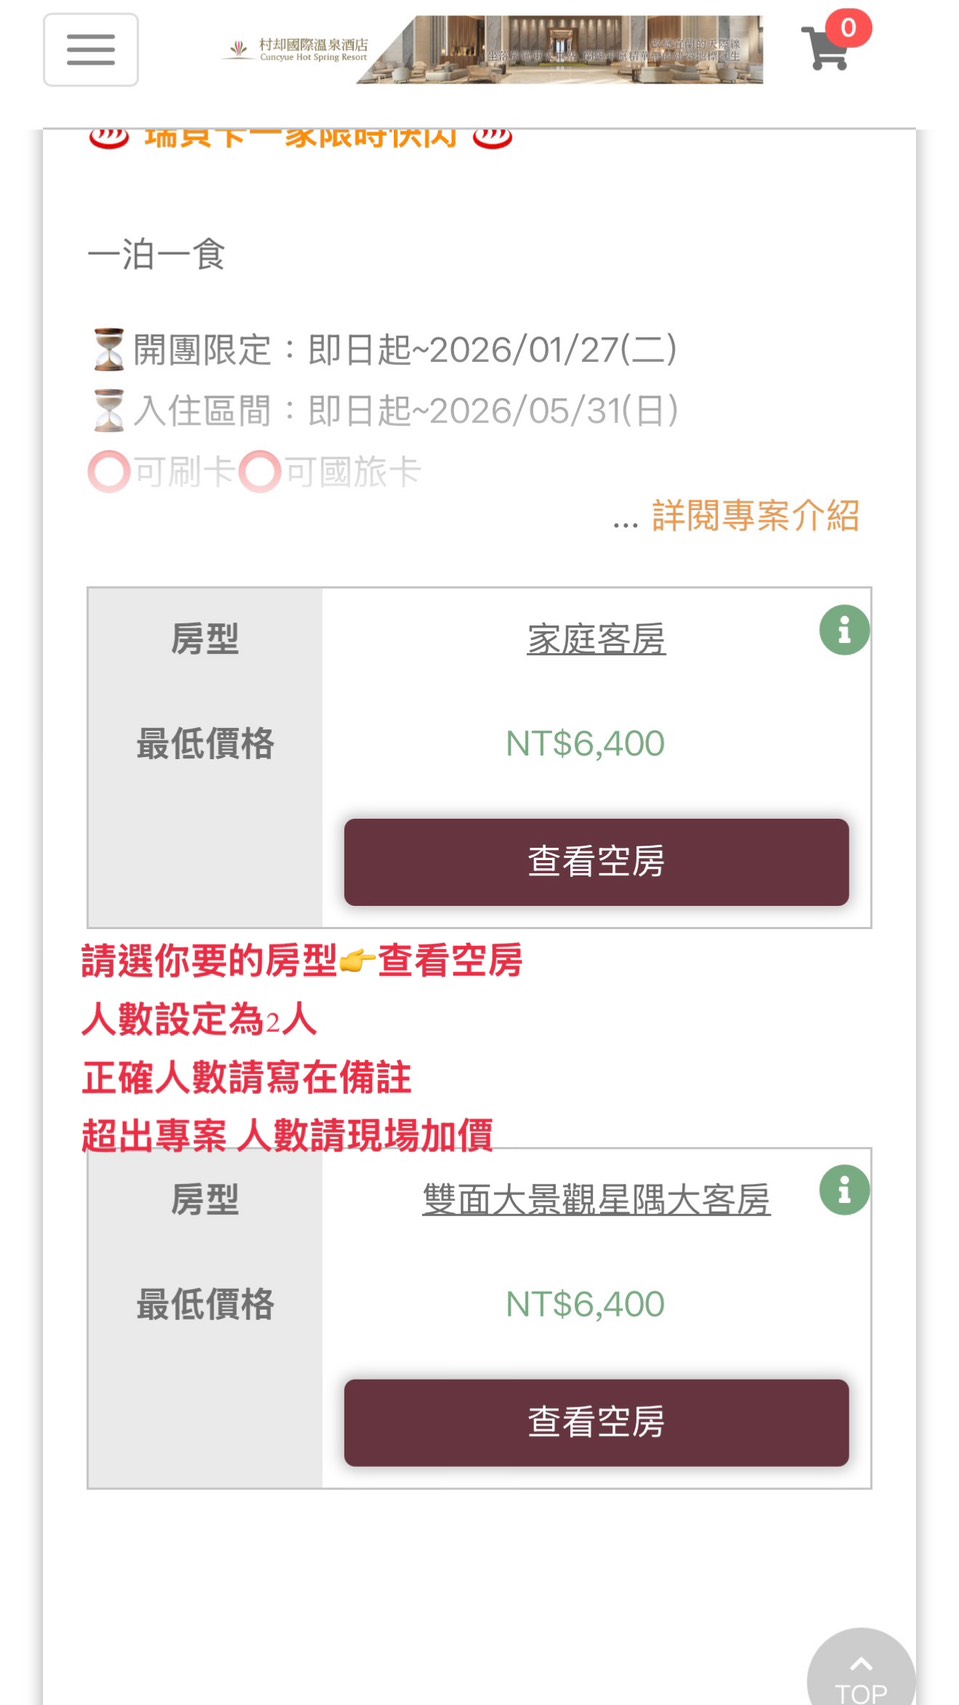This screenshot has height=1705, width=959.
Task: Click the red circle icon before 可國旅卡
Action: pos(259,472)
